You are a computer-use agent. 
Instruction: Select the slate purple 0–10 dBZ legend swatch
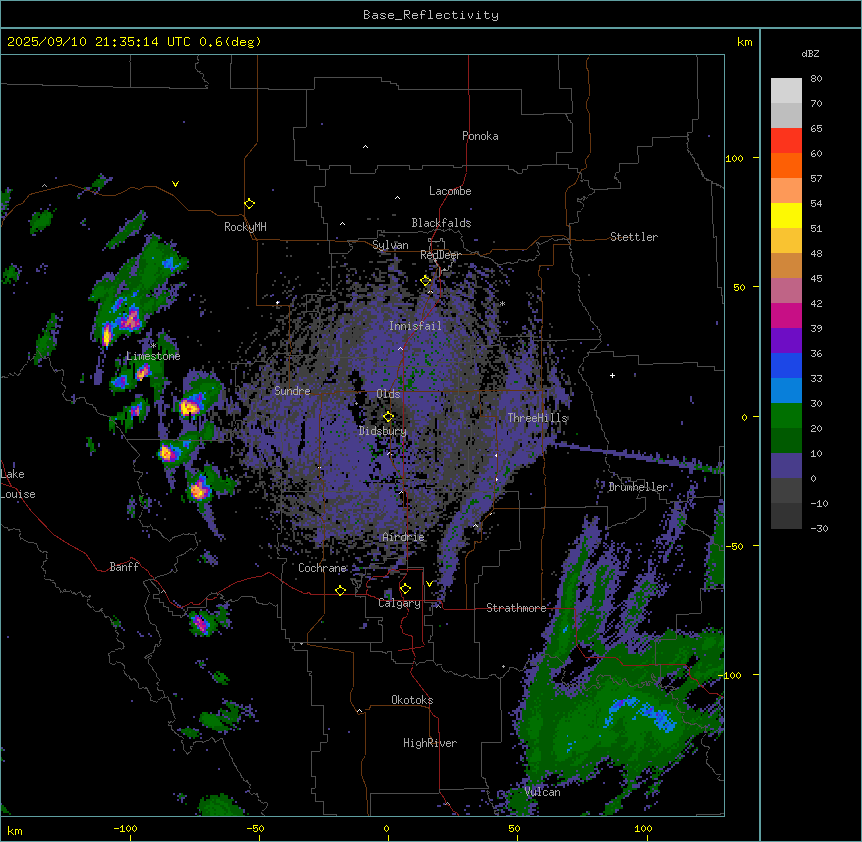[786, 466]
